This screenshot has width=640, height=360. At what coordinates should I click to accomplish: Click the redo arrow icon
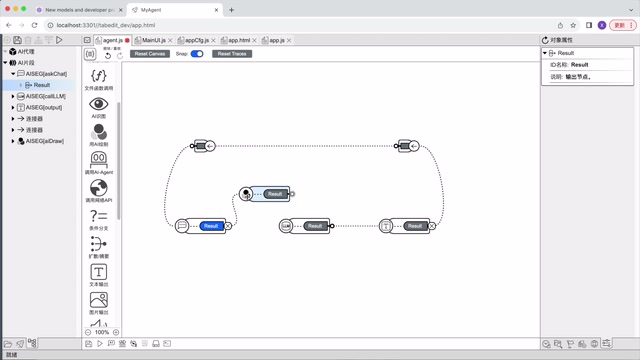point(120,56)
